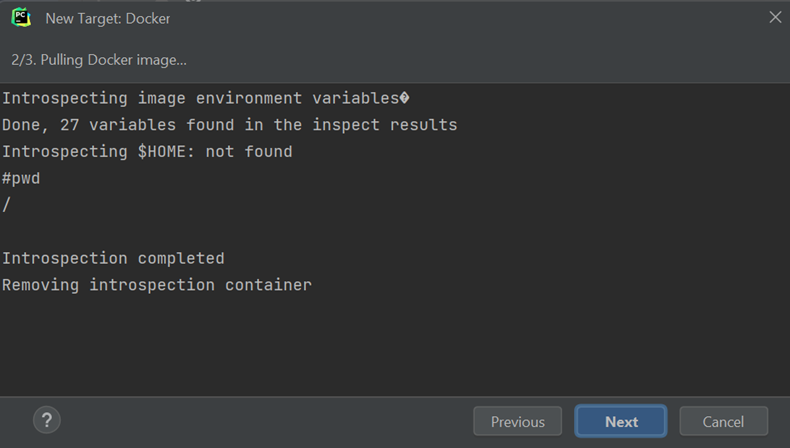Proceed by clicking the Next button
Screen dimensions: 790x448
click(621, 421)
